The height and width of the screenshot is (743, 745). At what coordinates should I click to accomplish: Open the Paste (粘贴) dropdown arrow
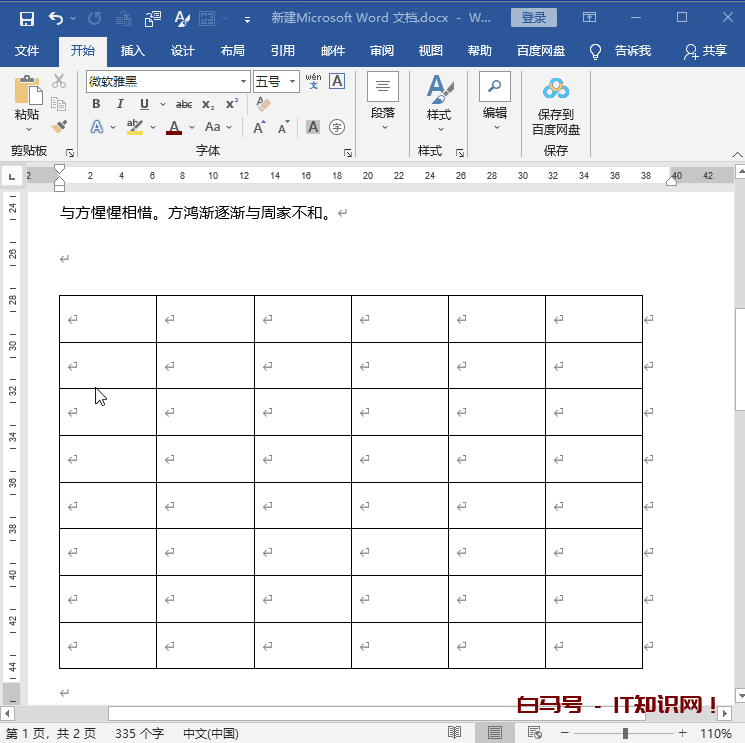pyautogui.click(x=27, y=130)
